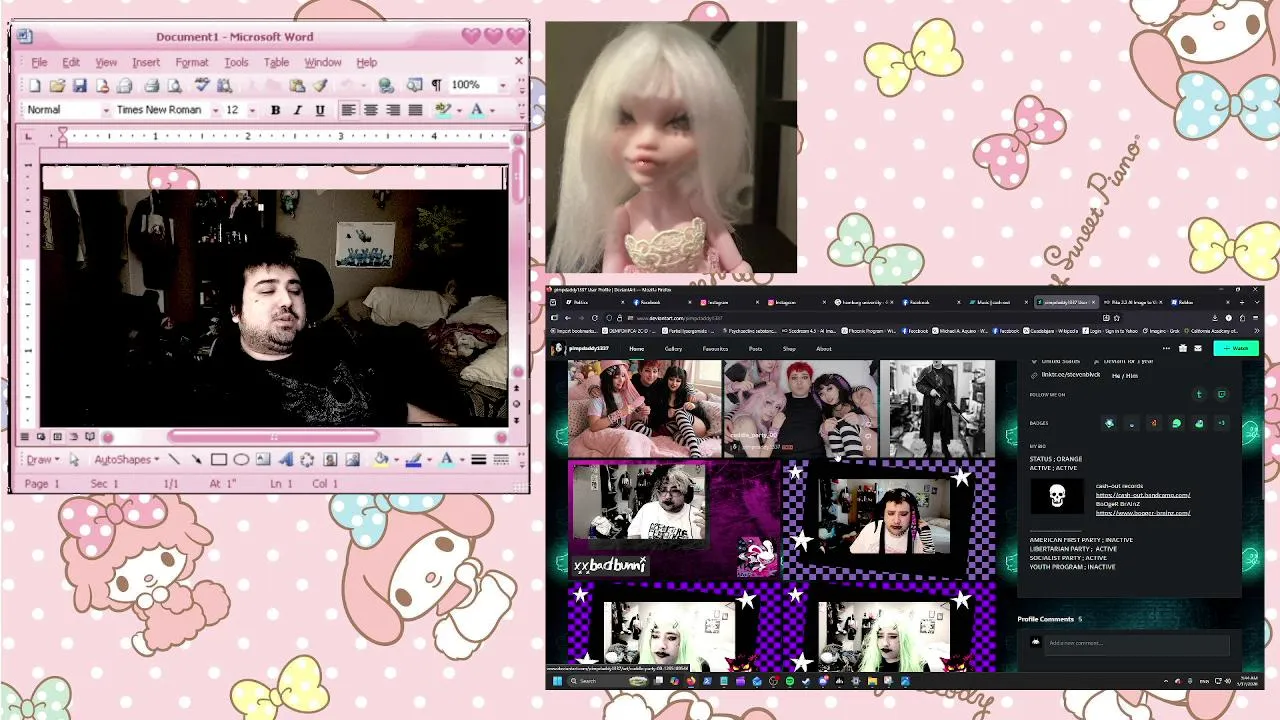Click the Insert Picture icon in Drawing toolbar
Screen dimensions: 1280x720
(352, 460)
